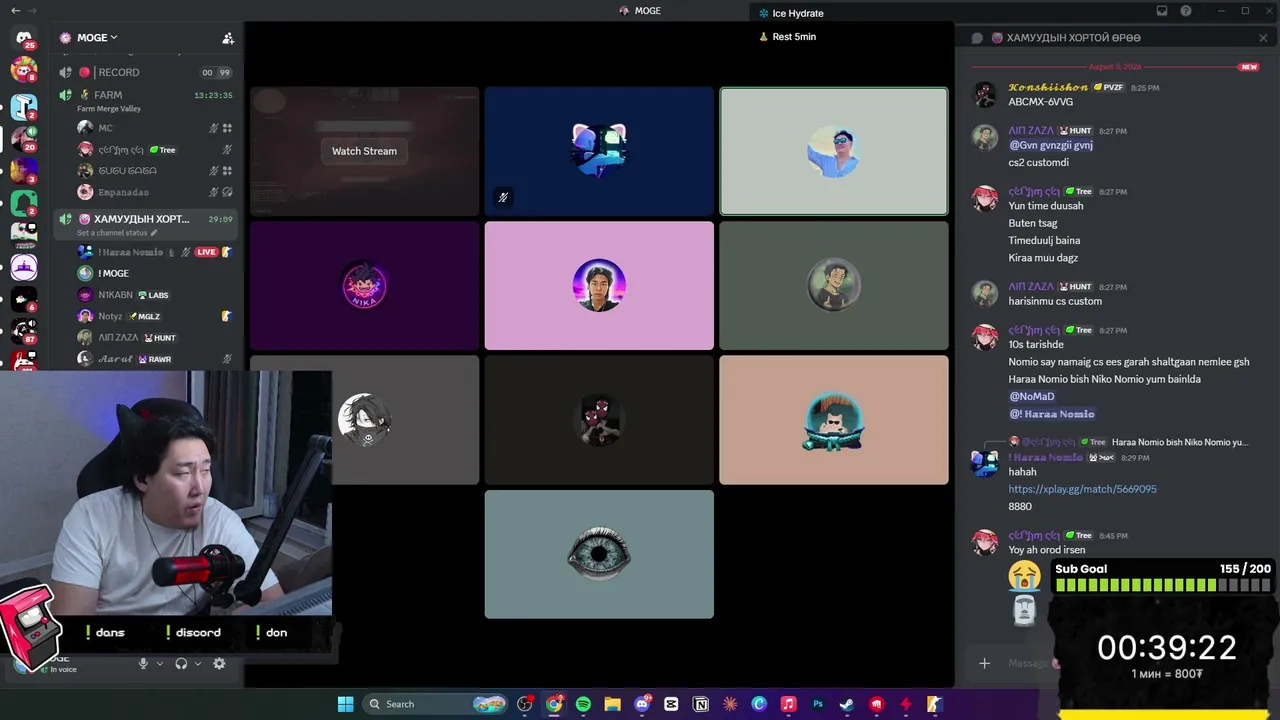Click the @! Haraa Nomio mention

click(x=1052, y=414)
